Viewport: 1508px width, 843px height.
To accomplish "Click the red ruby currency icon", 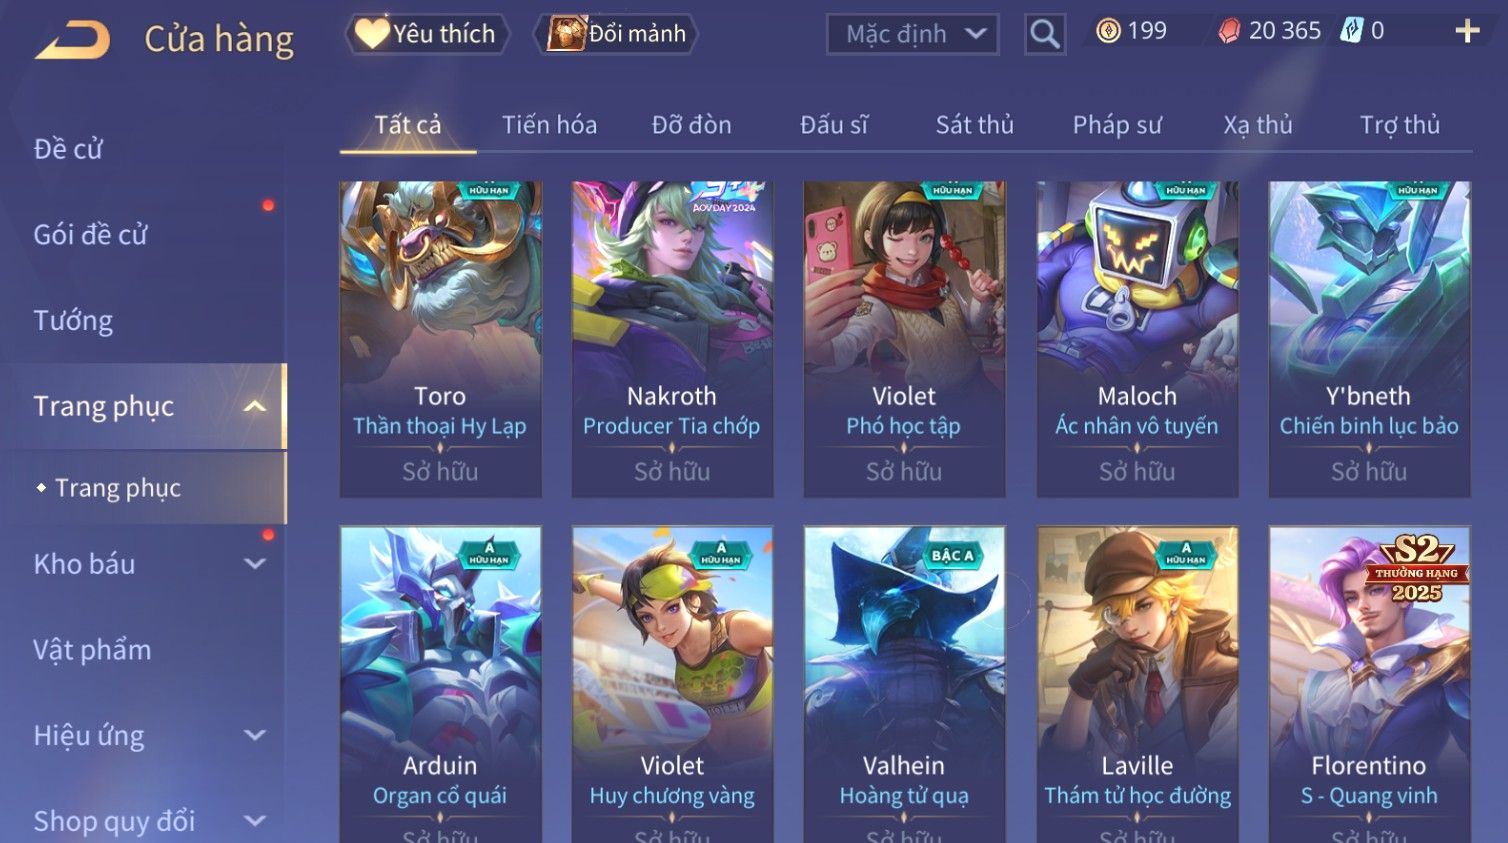I will click(1228, 31).
